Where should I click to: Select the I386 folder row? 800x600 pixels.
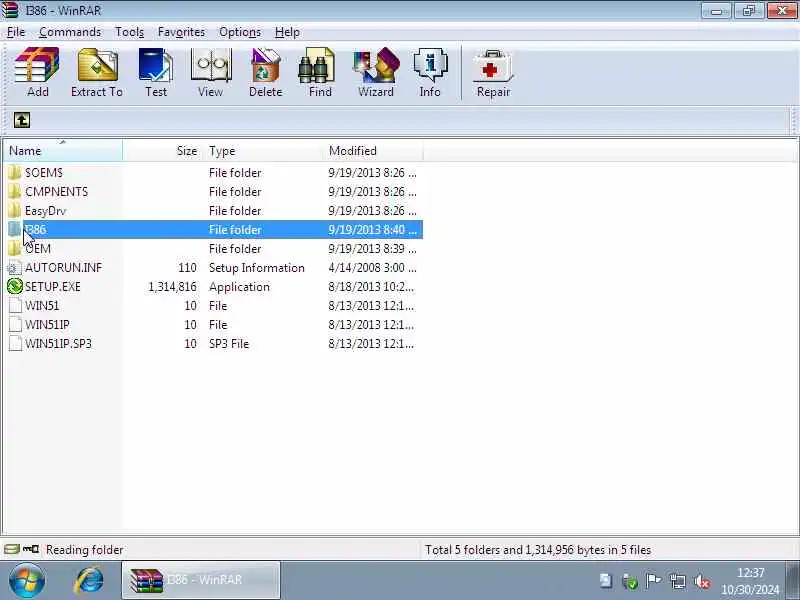214,230
